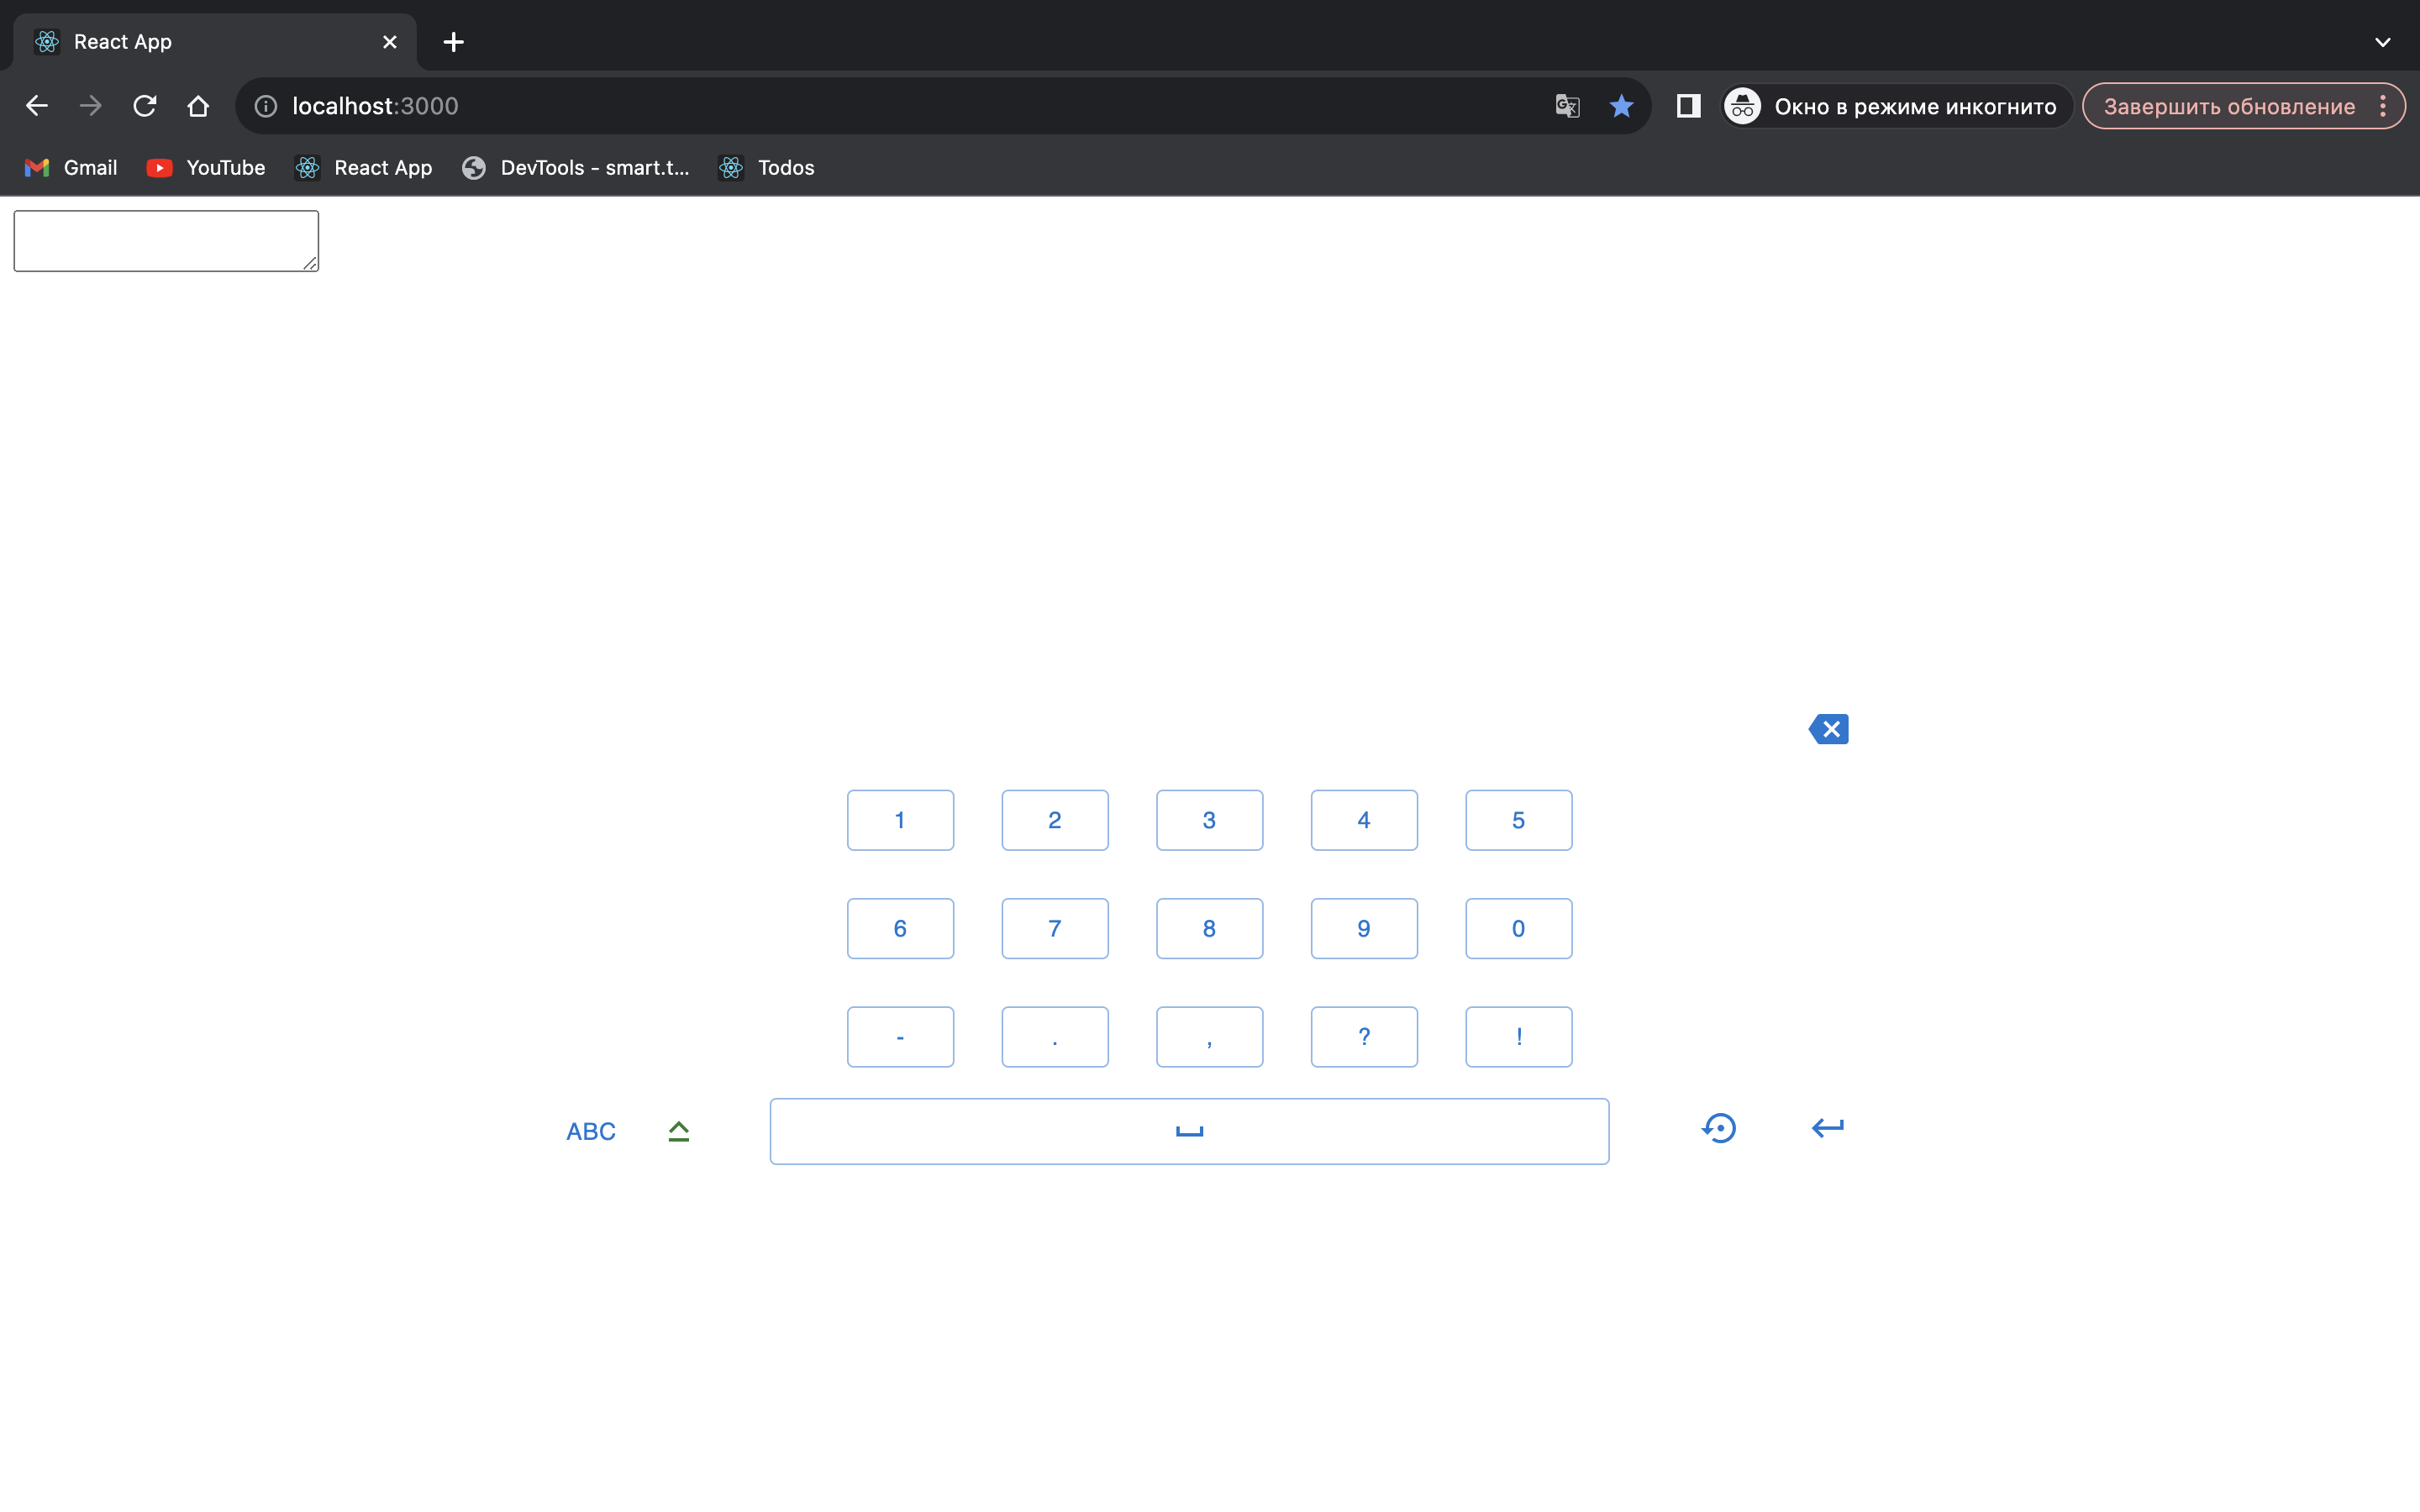Click the history restore circular arrow icon

click(1719, 1128)
